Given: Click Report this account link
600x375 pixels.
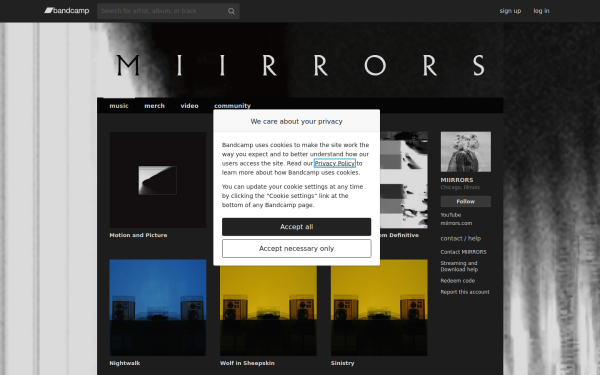Looking at the screenshot, I should point(465,292).
